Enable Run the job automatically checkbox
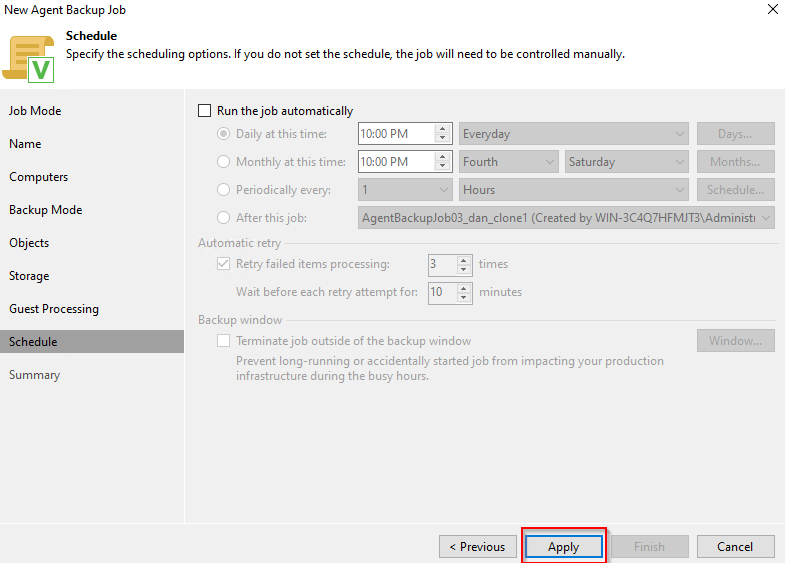This screenshot has width=785, height=563. click(x=205, y=111)
